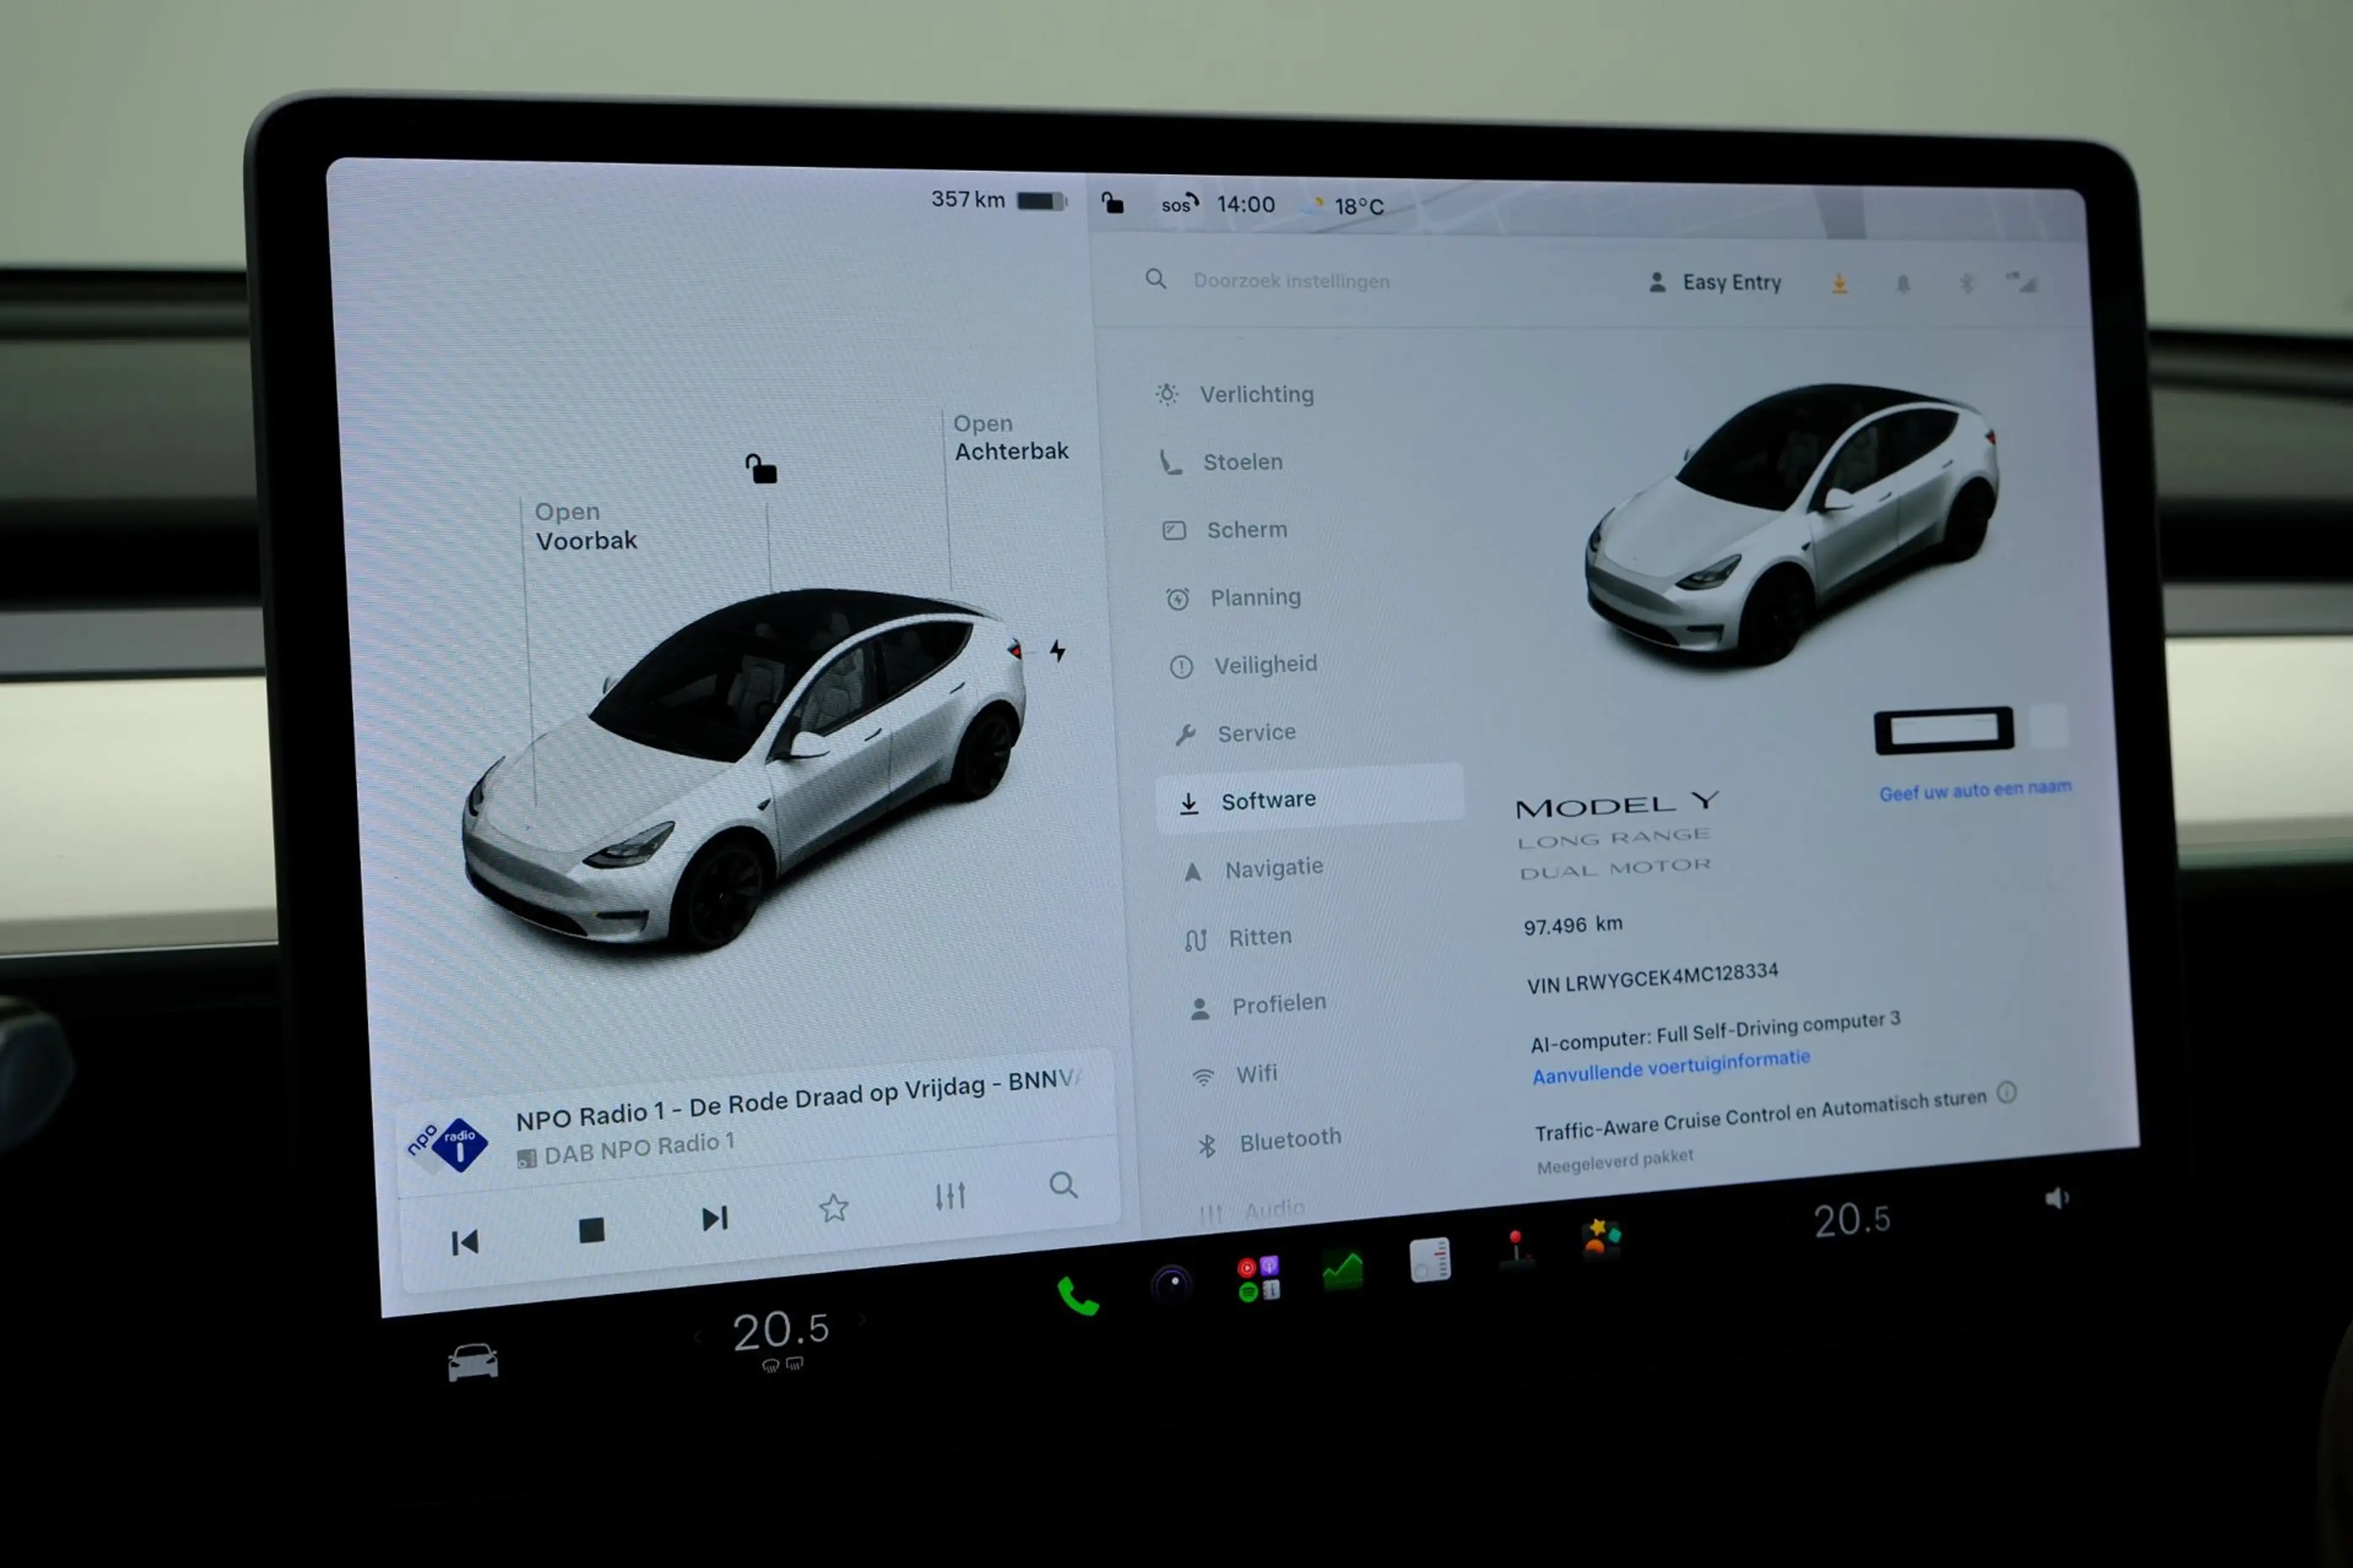
Task: Tap the charge port lightning icon
Action: (1057, 651)
